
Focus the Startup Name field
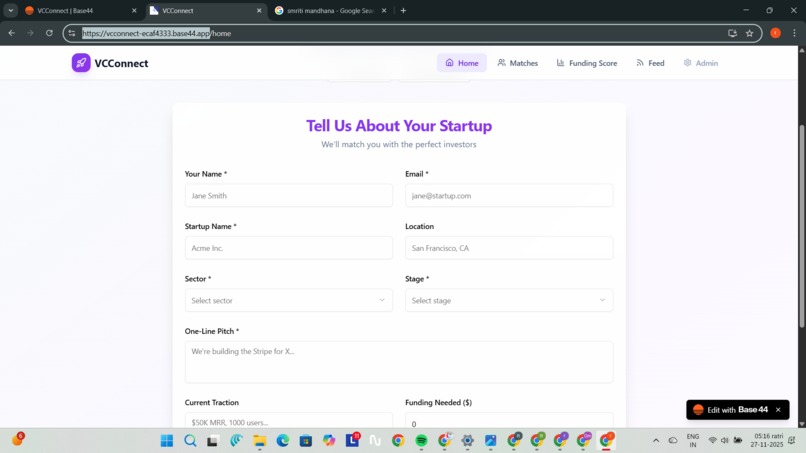[x=289, y=248]
